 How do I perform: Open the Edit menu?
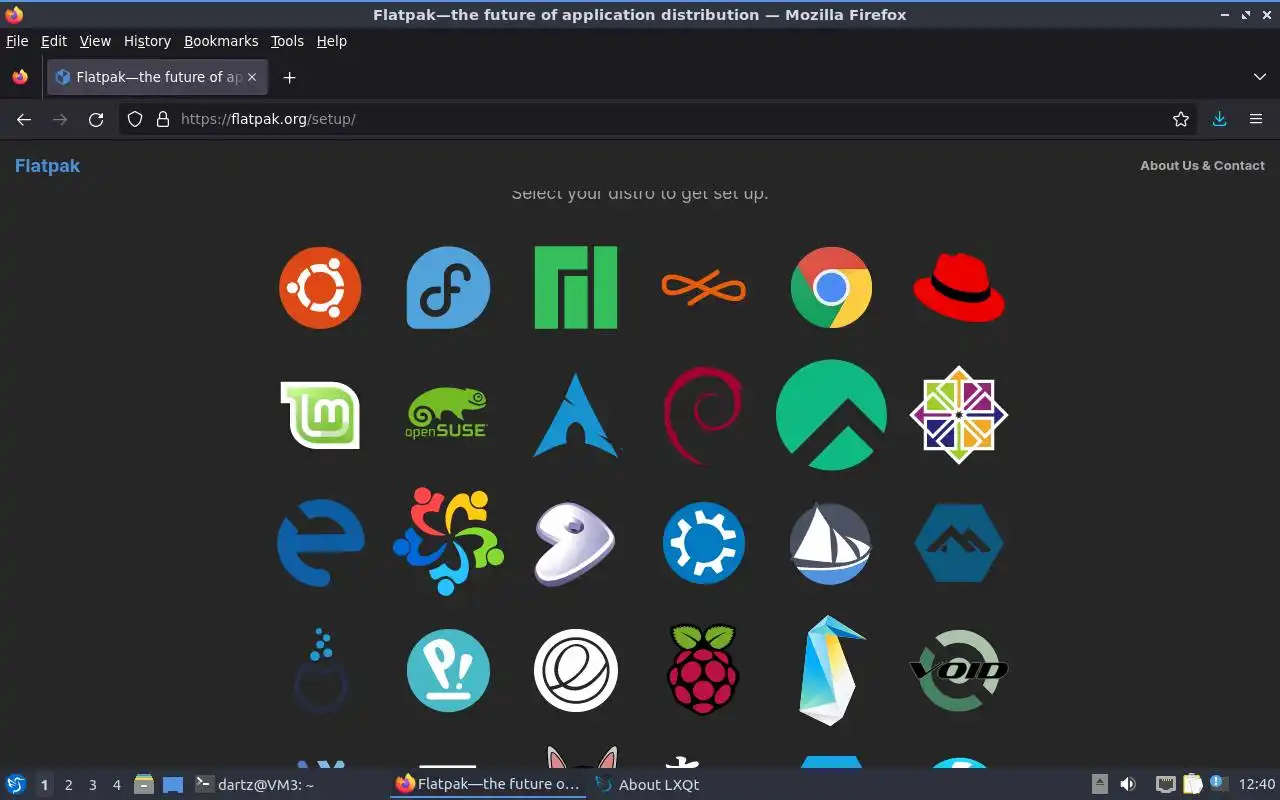[x=54, y=41]
